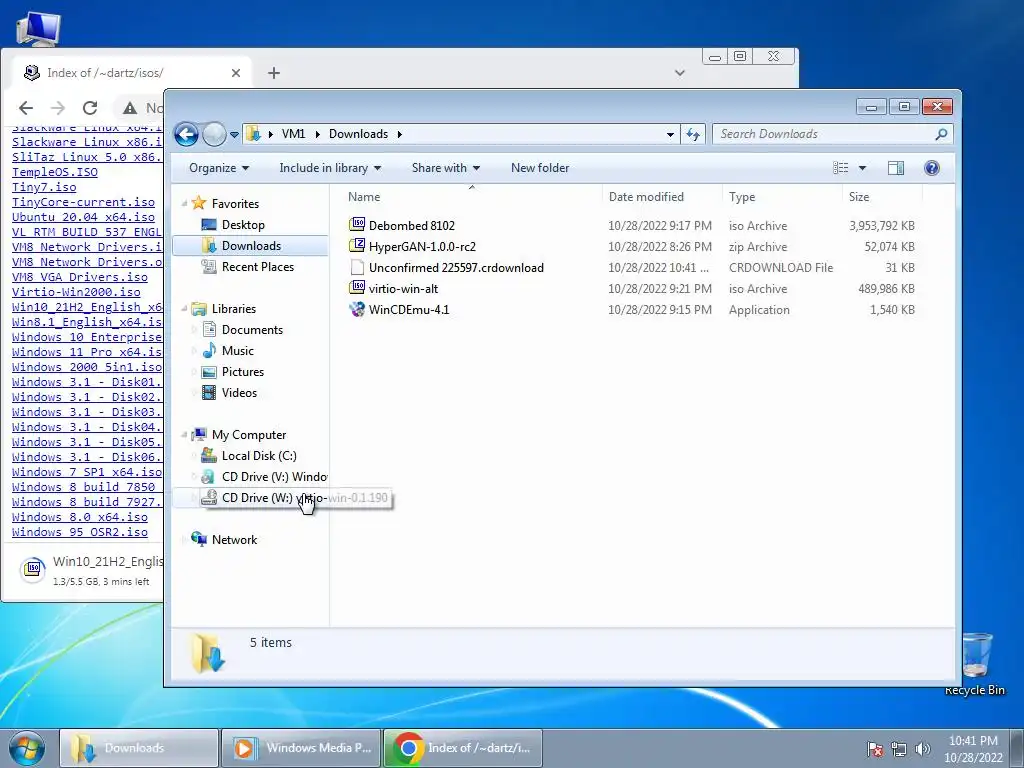Click Chrome's back arrow
The width and height of the screenshot is (1024, 768).
[25, 108]
